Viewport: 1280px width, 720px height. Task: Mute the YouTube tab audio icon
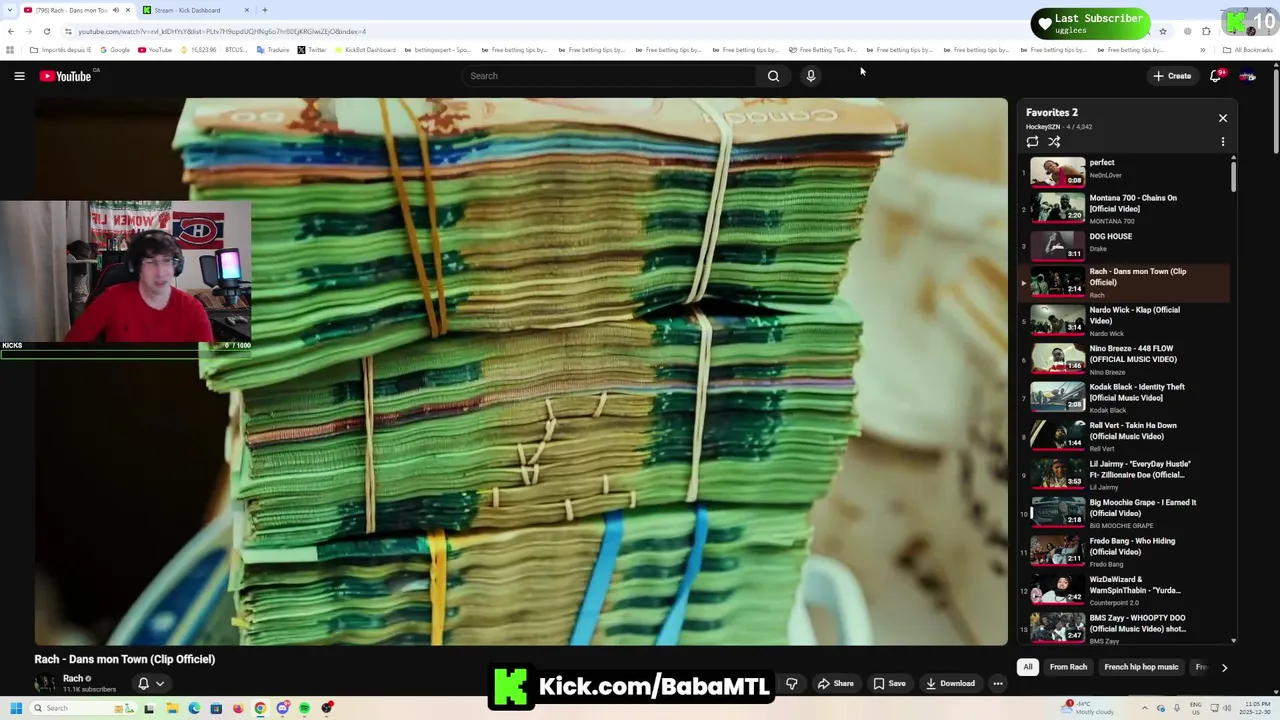point(116,10)
